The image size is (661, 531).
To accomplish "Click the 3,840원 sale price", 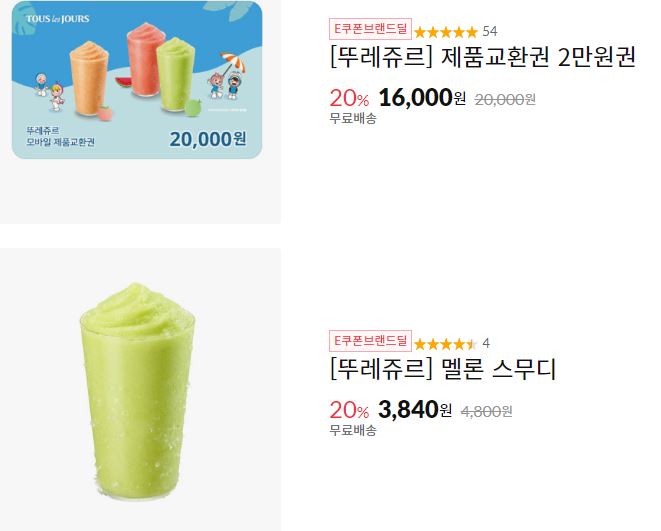I will [415, 410].
